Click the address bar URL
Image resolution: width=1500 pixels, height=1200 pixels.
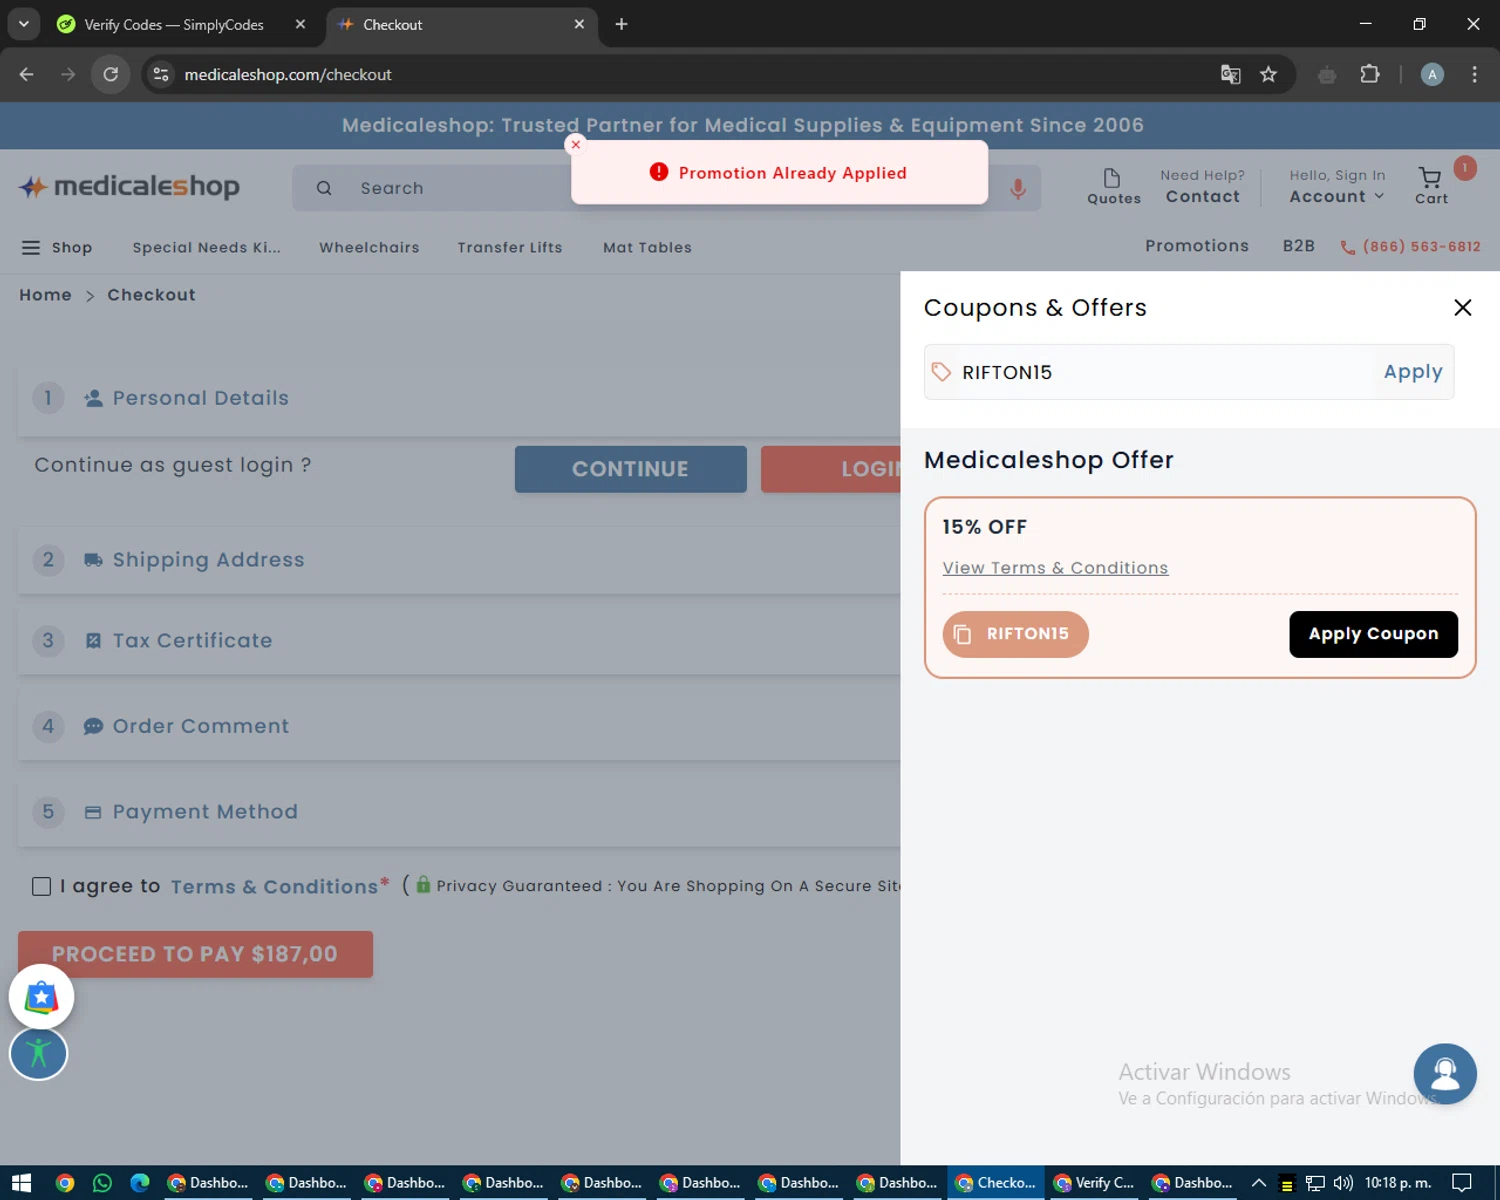pyautogui.click(x=288, y=74)
